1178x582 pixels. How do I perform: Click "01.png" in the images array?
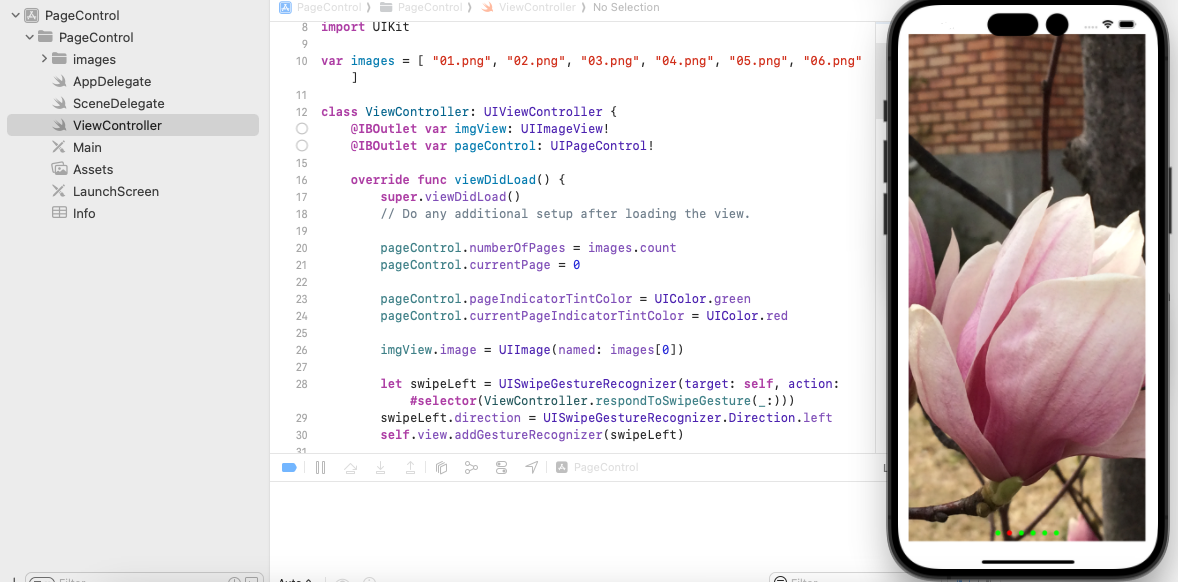point(462,61)
